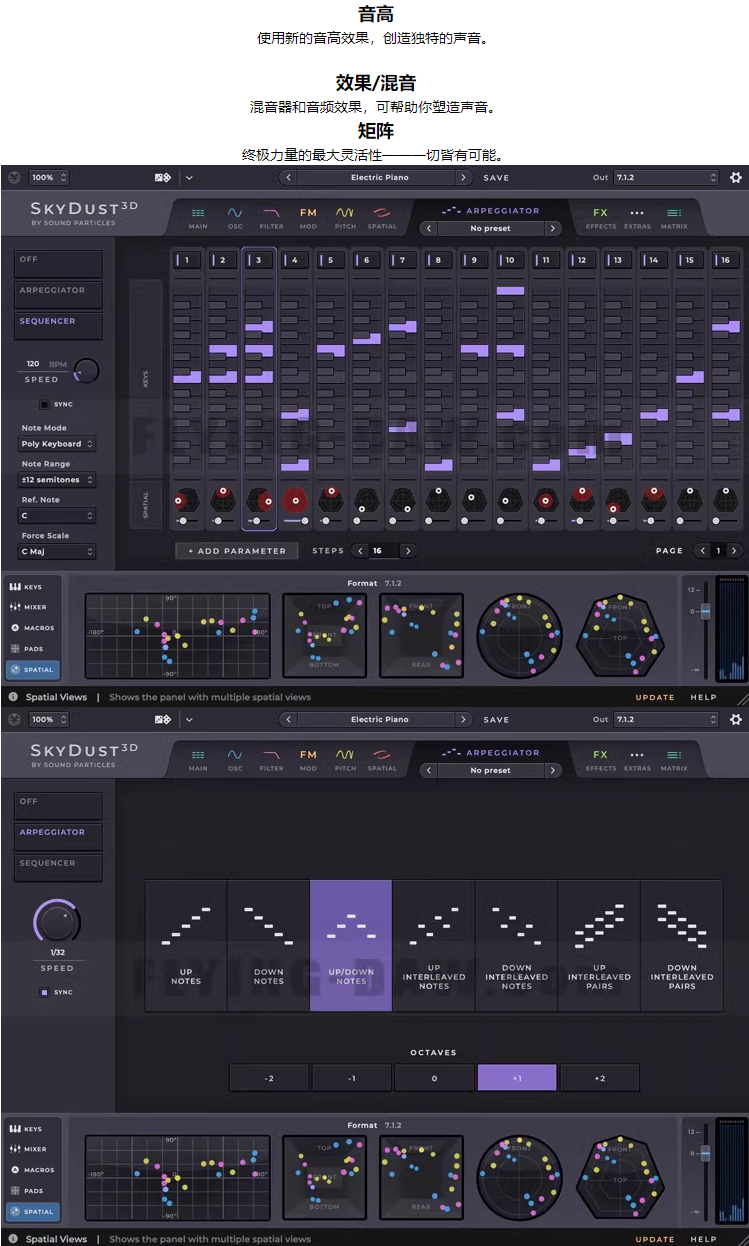Adjust the 1/32 speed knob in lower window
The width and height of the screenshot is (749, 1246).
coord(57,921)
